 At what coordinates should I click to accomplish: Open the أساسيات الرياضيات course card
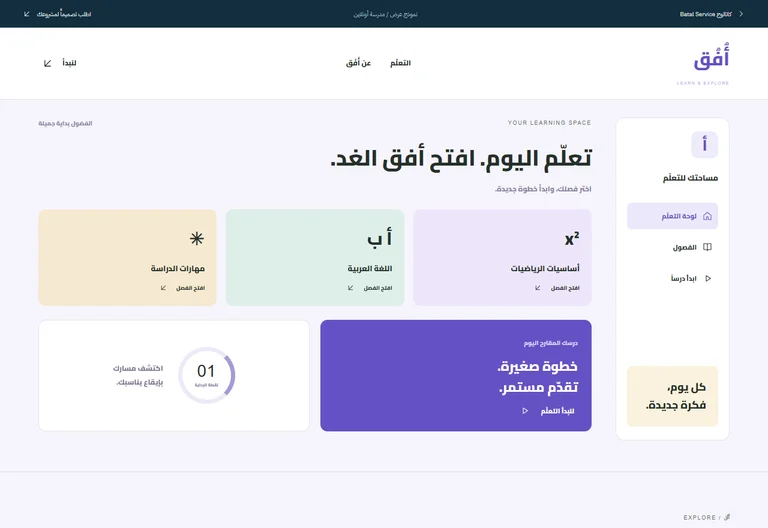pos(502,258)
